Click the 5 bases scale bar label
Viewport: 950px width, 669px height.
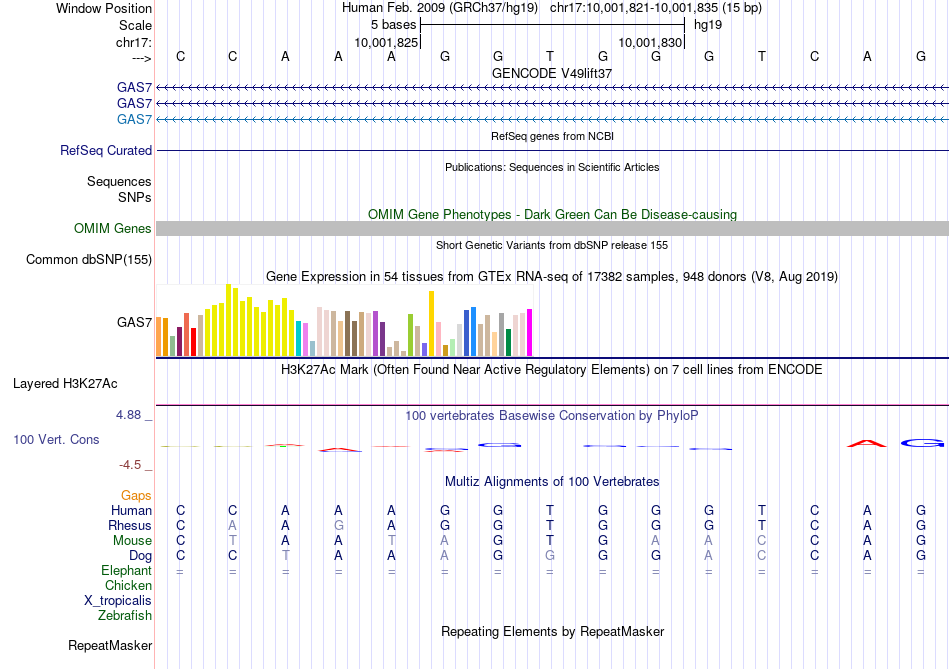tap(394, 25)
